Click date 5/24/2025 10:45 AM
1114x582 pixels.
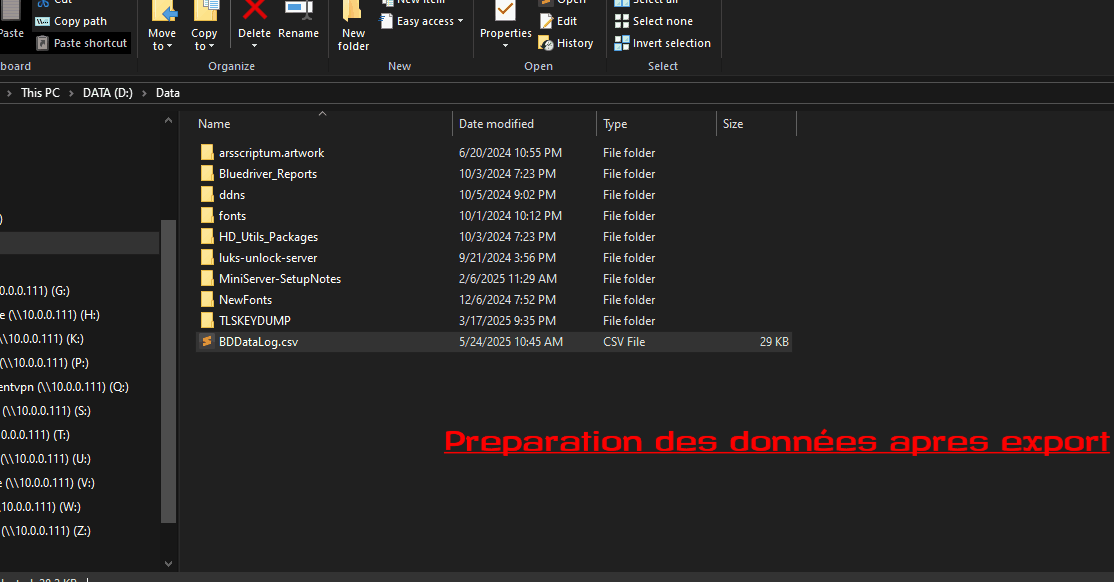coord(511,342)
